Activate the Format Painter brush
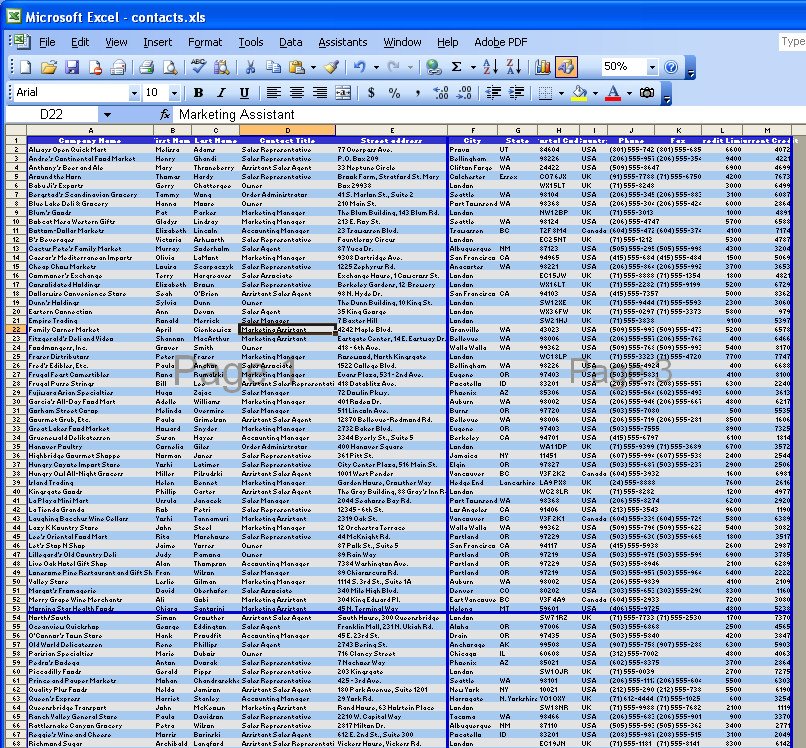This screenshot has width=806, height=748. [332, 67]
